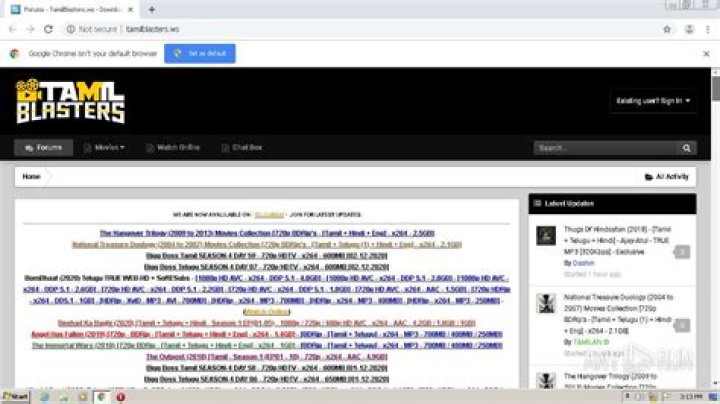The height and width of the screenshot is (404, 720).
Task: Click the search magnifier icon
Action: (688, 147)
